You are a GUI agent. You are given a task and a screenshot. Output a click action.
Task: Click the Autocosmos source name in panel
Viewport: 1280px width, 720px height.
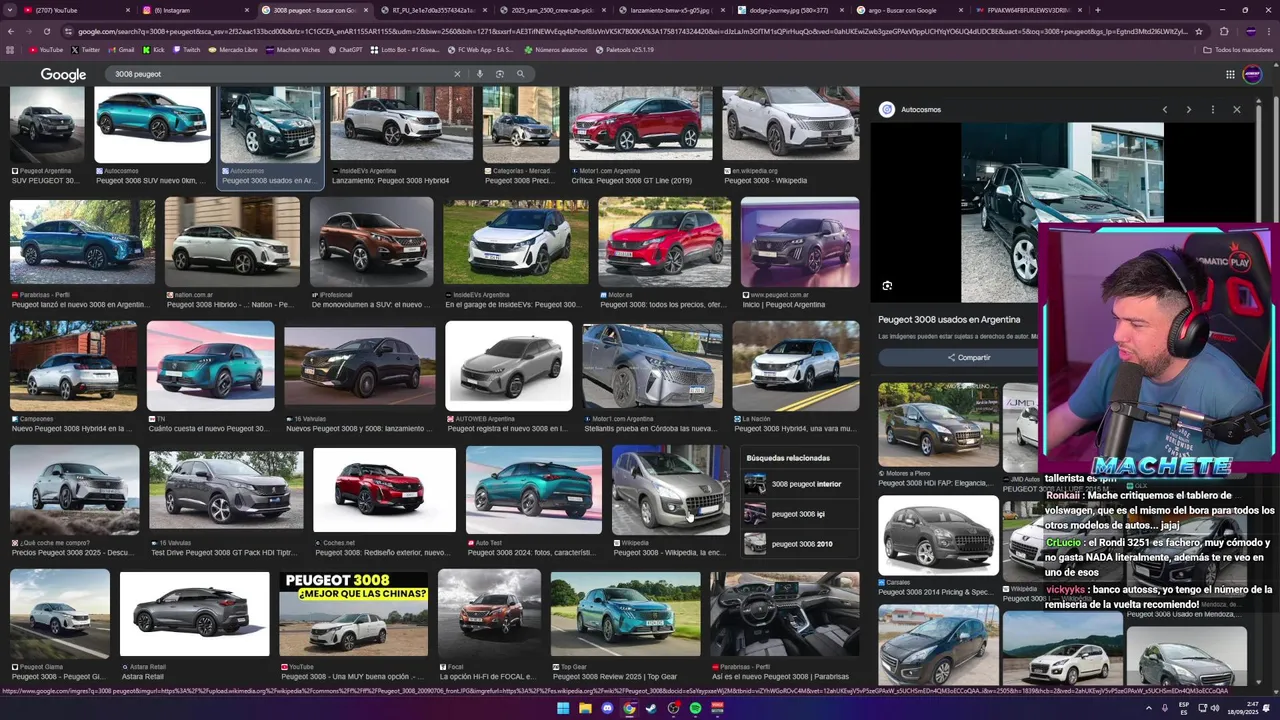point(920,109)
